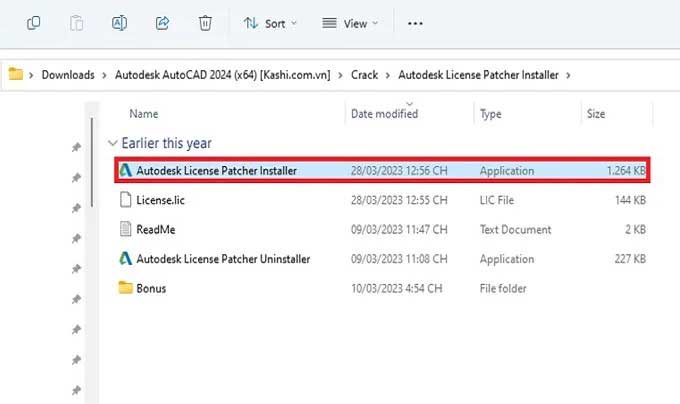This screenshot has width=680, height=404.
Task: Select the Bonus folder name
Action: tap(151, 288)
